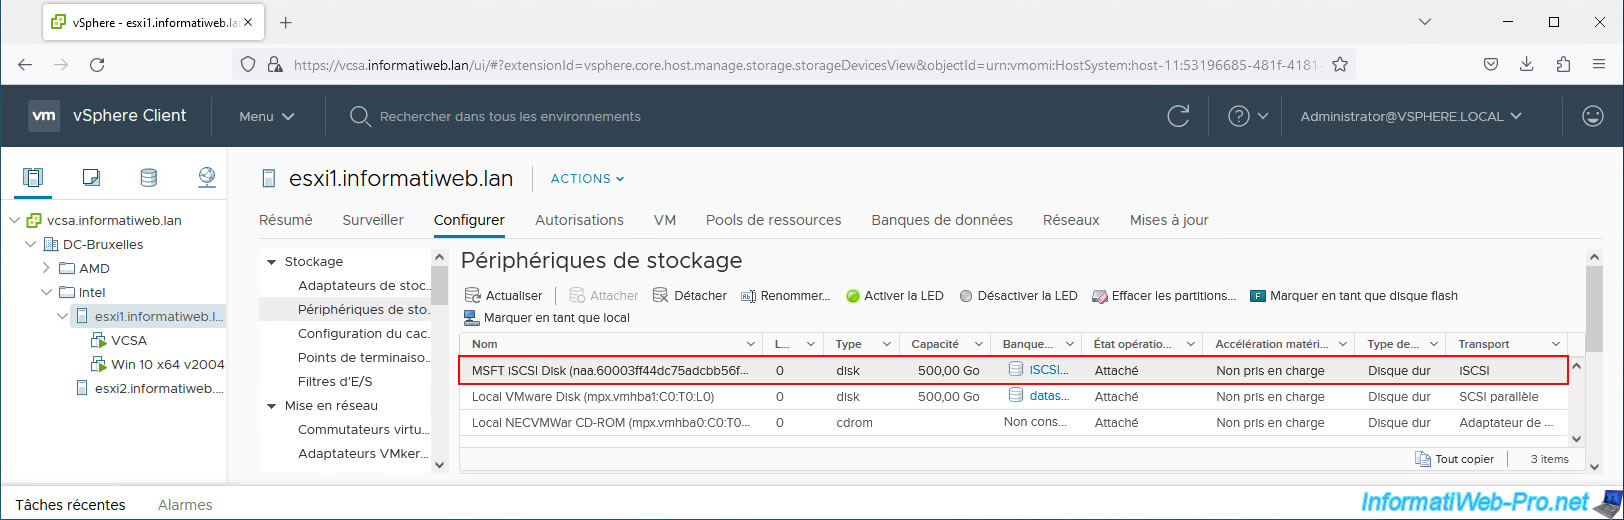The image size is (1624, 520).
Task: Switch to the Surveiller tab
Action: [373, 220]
